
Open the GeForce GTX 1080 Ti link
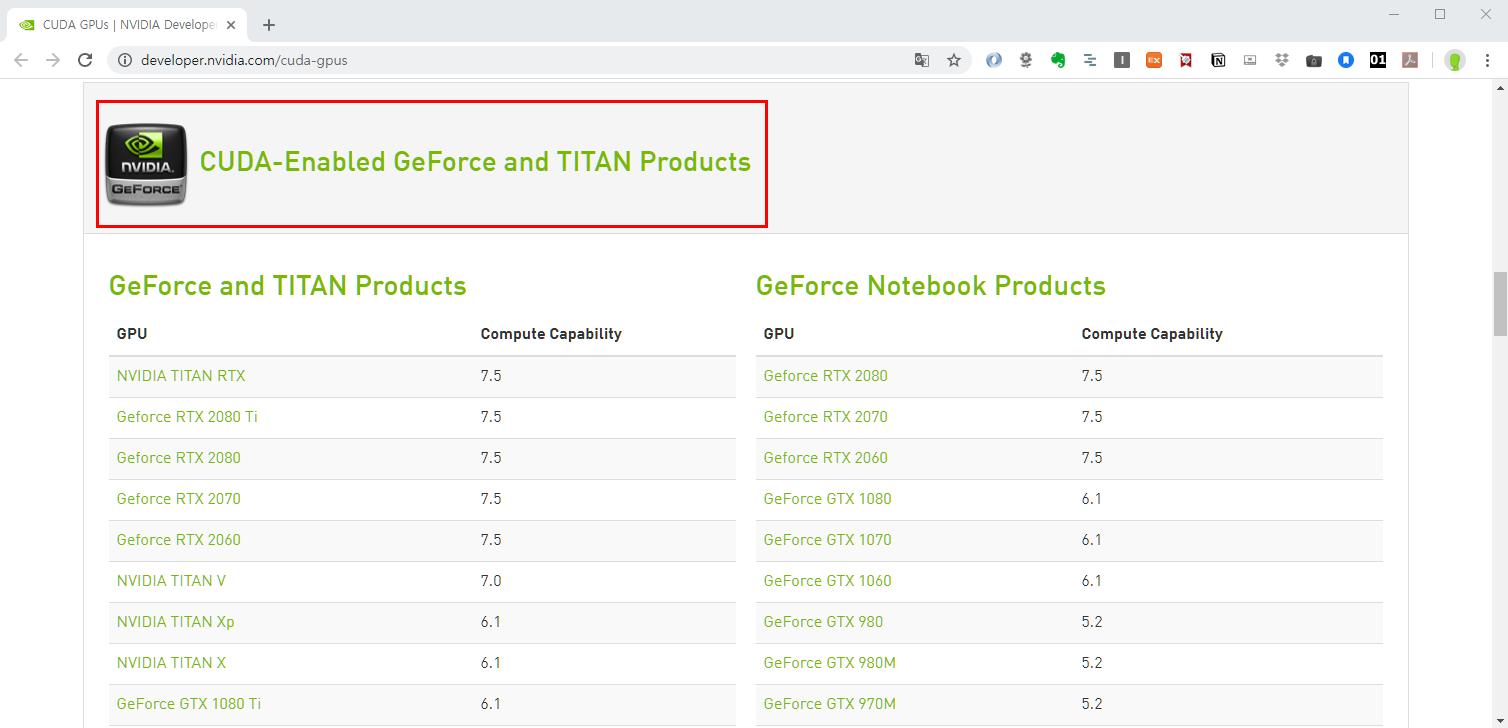(x=189, y=704)
